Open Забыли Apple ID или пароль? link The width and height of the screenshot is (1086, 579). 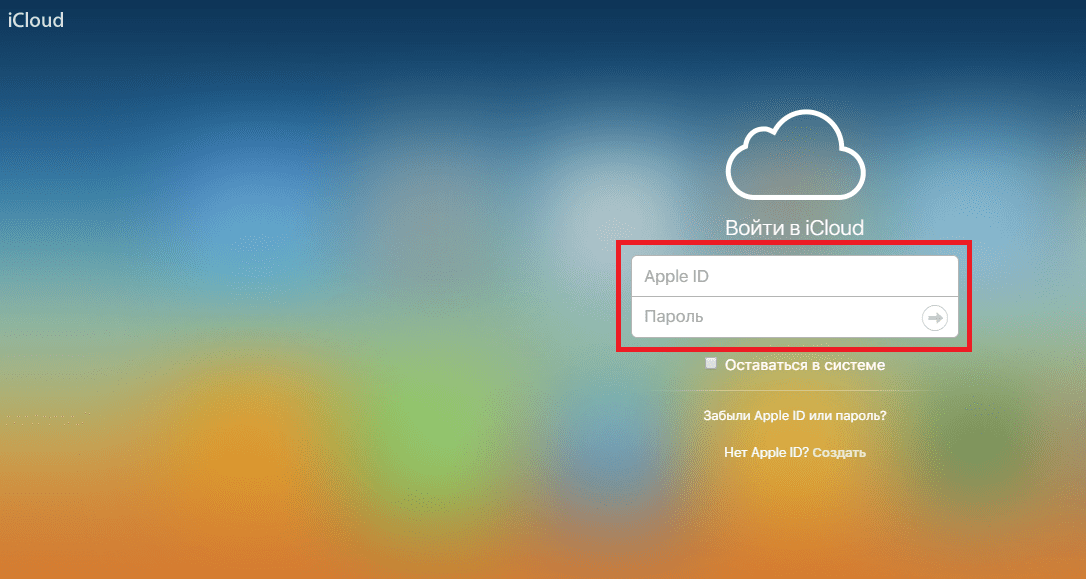click(x=794, y=416)
